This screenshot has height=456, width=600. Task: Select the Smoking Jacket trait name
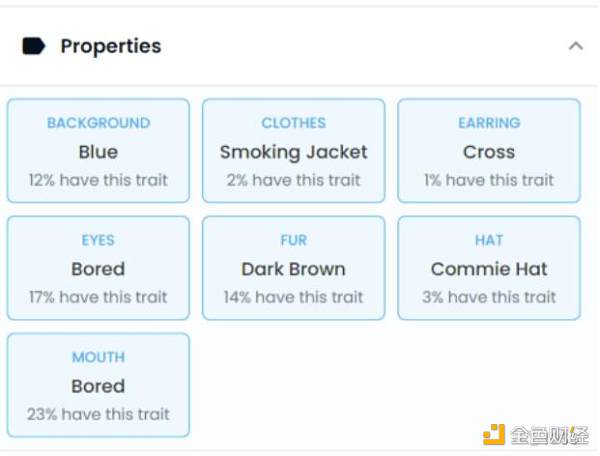click(x=294, y=152)
